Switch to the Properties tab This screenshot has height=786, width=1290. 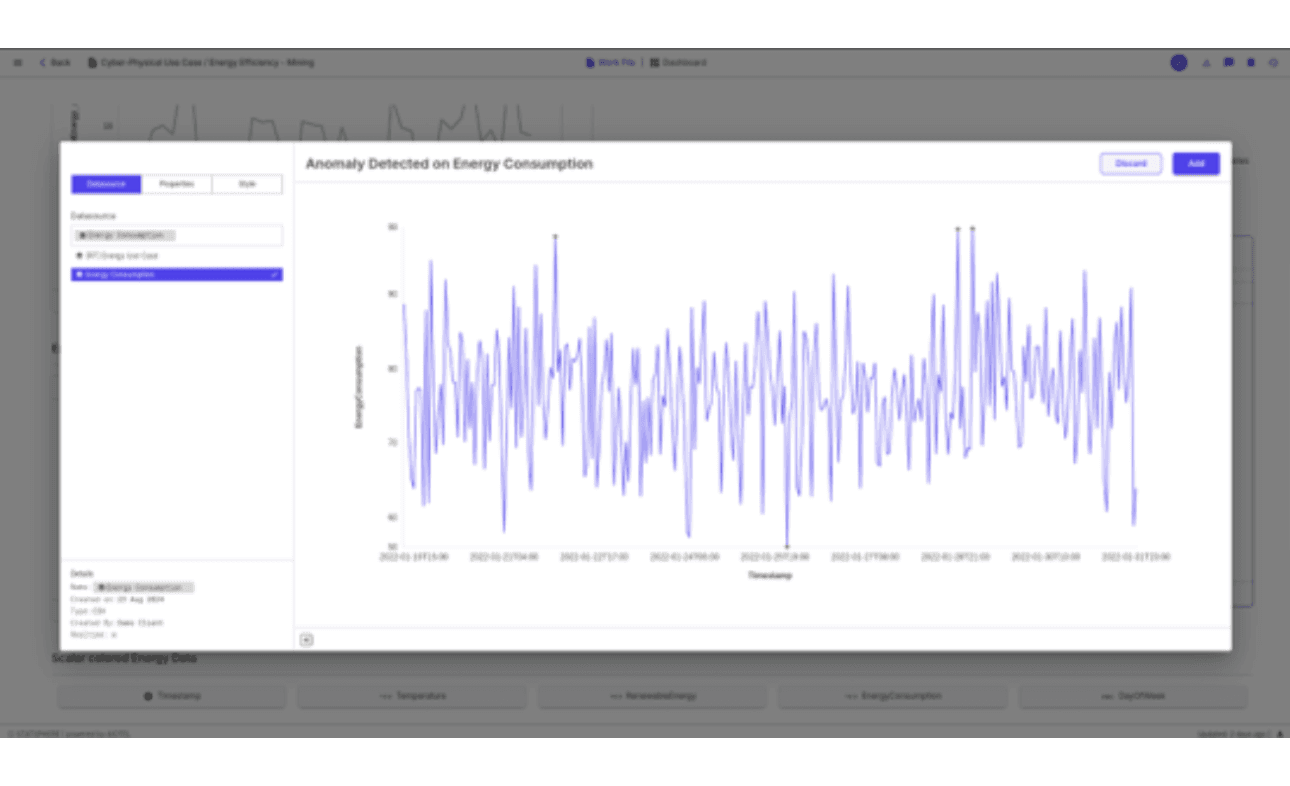coord(176,184)
